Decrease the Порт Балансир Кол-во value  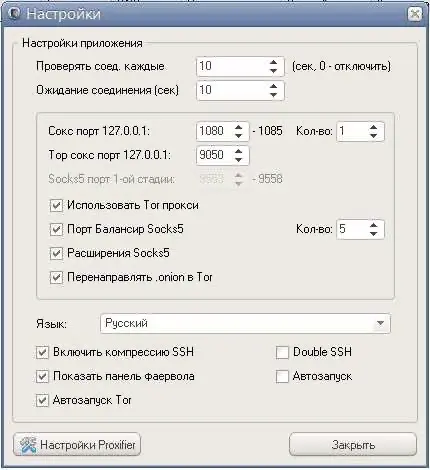(374, 234)
